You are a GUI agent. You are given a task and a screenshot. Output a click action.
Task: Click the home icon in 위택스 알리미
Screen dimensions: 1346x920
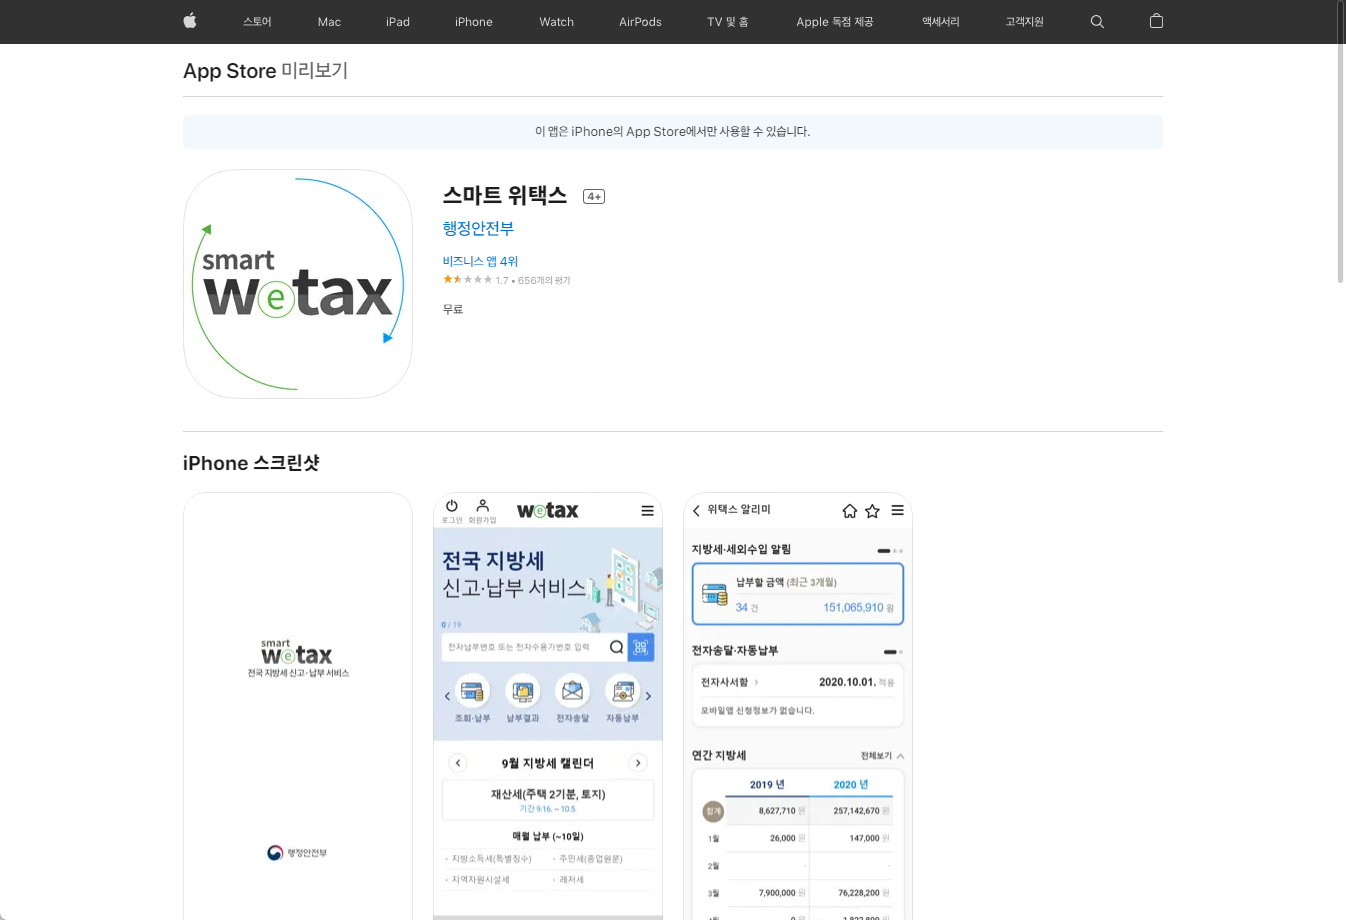[850, 511]
